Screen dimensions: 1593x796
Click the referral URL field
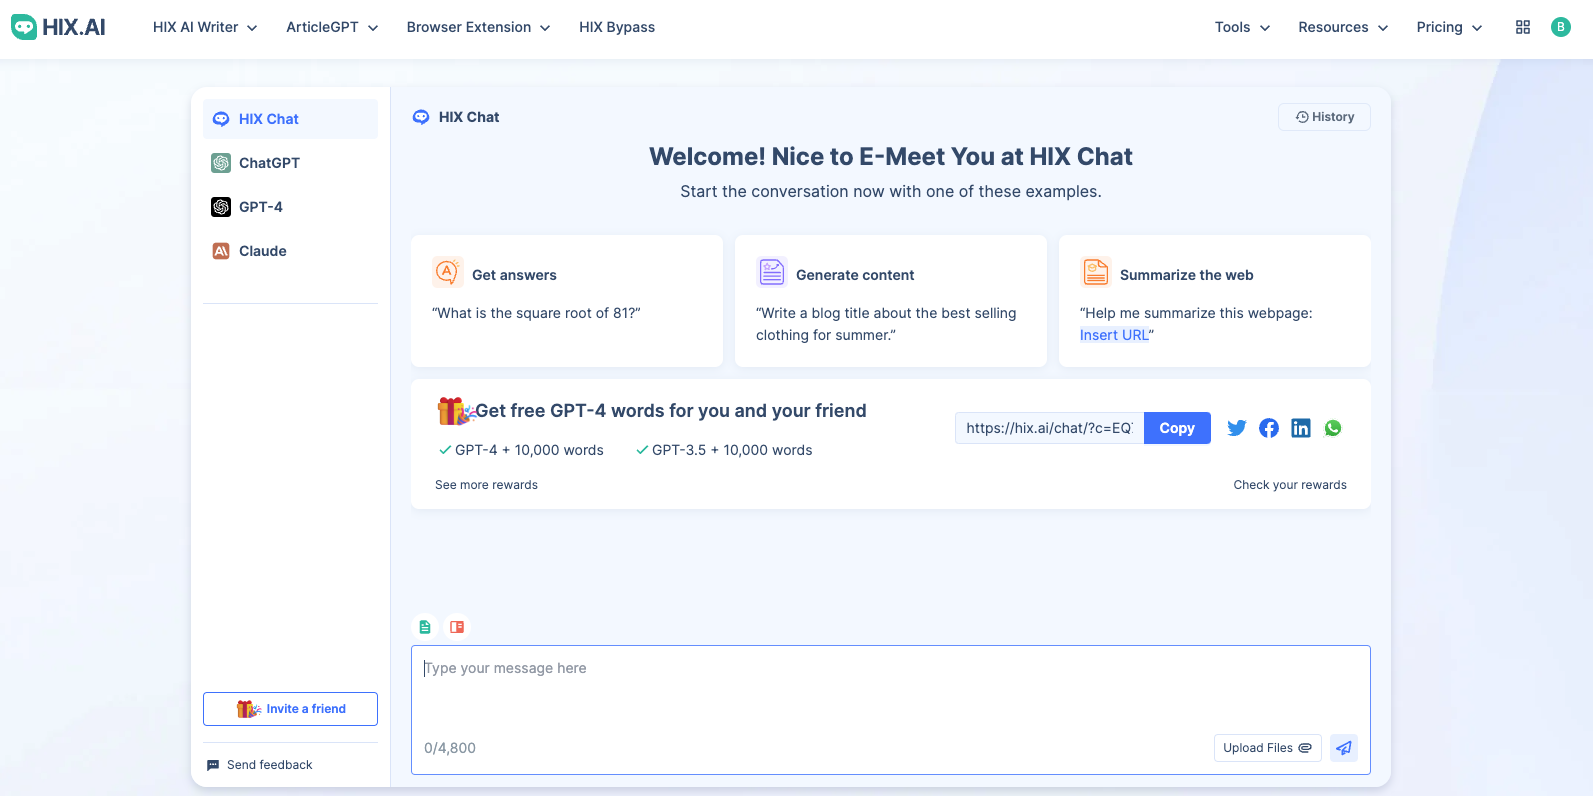click(x=1049, y=428)
